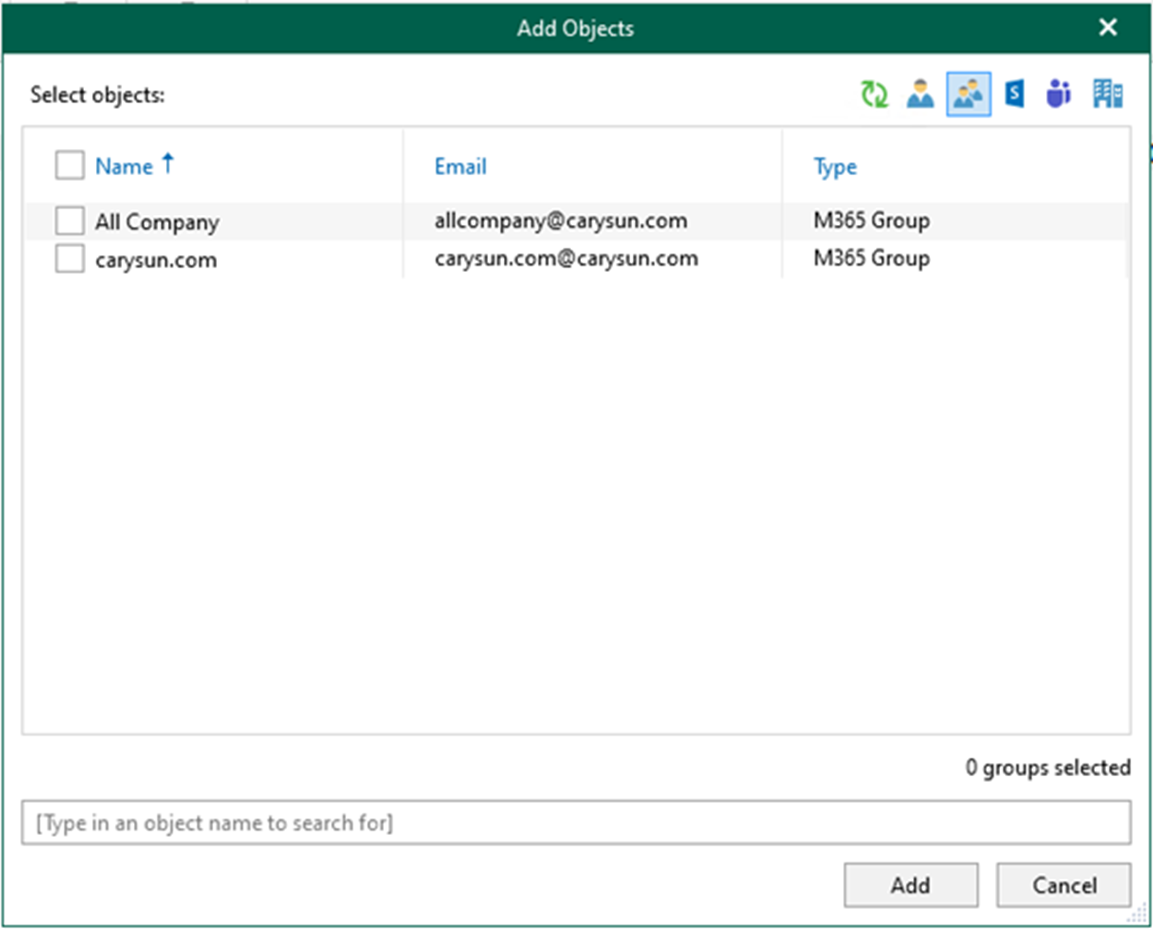The width and height of the screenshot is (1153, 929).
Task: Click M365 Group type in All Company row
Action: 871,221
